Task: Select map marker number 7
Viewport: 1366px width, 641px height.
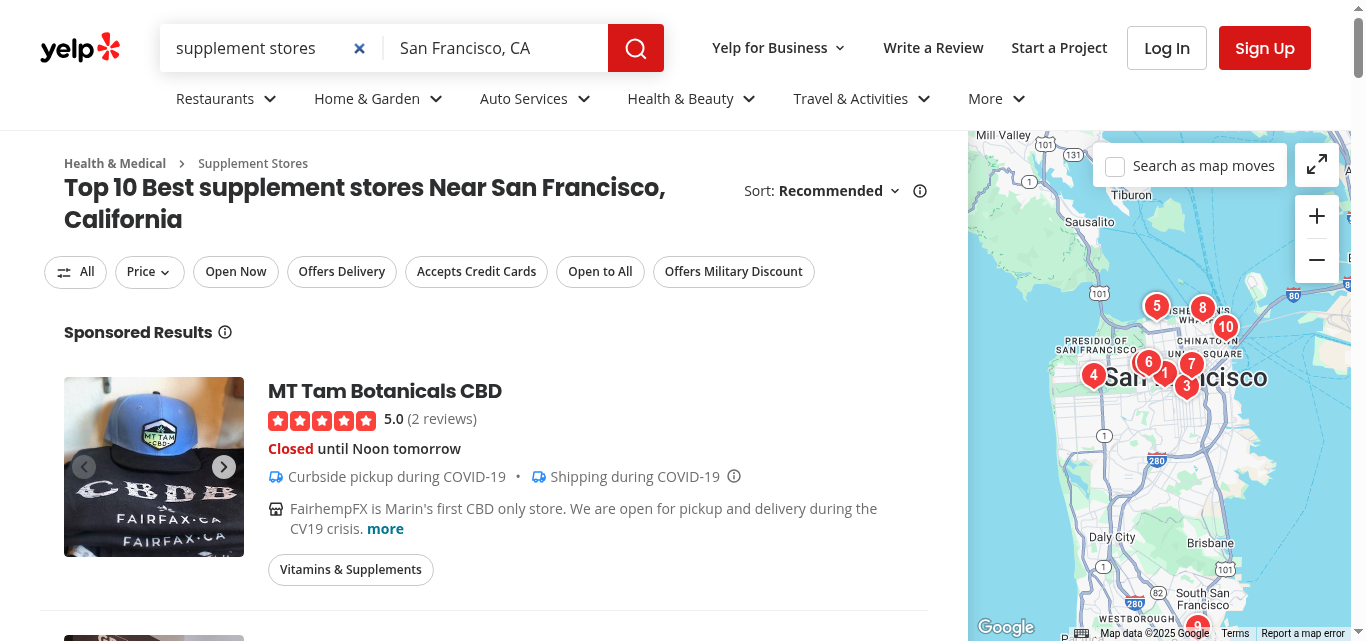Action: 1191,365
